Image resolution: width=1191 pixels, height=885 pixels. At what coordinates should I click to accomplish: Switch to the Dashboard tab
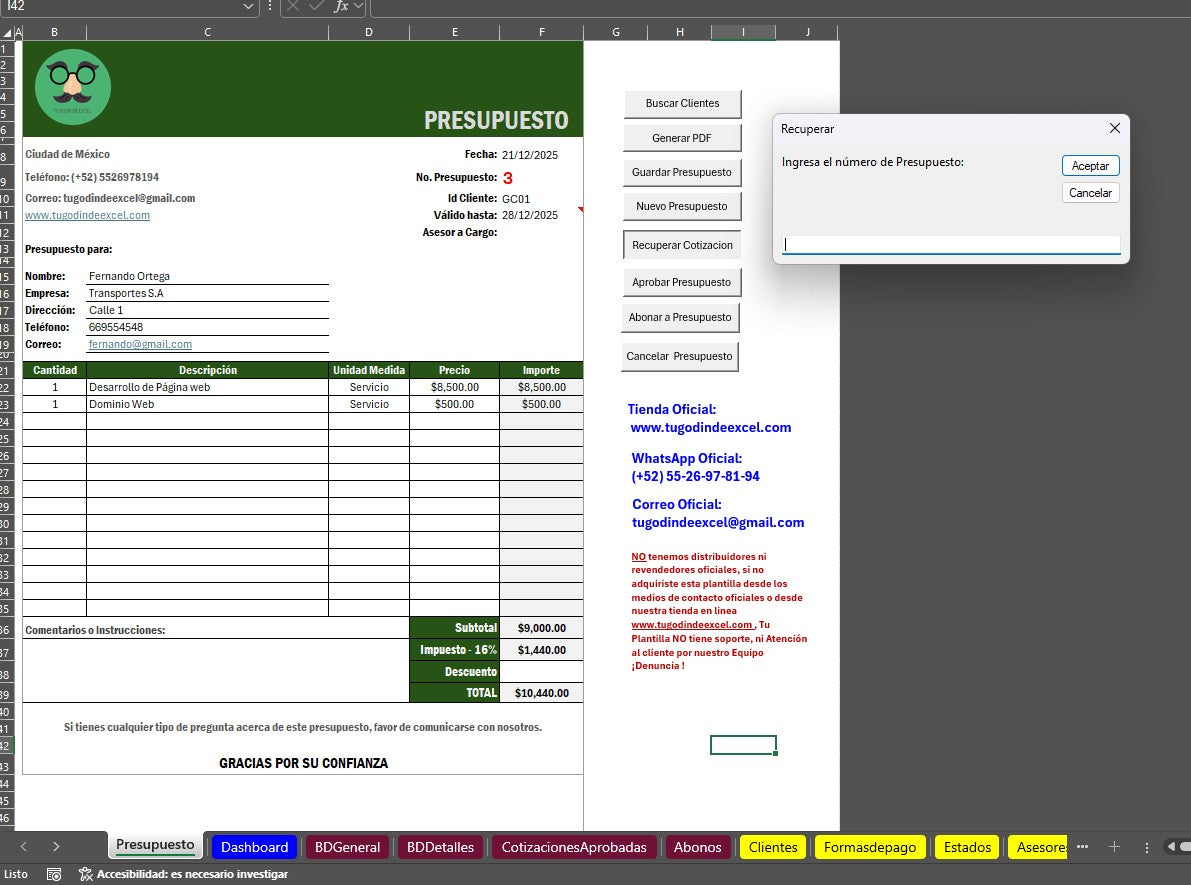point(254,847)
